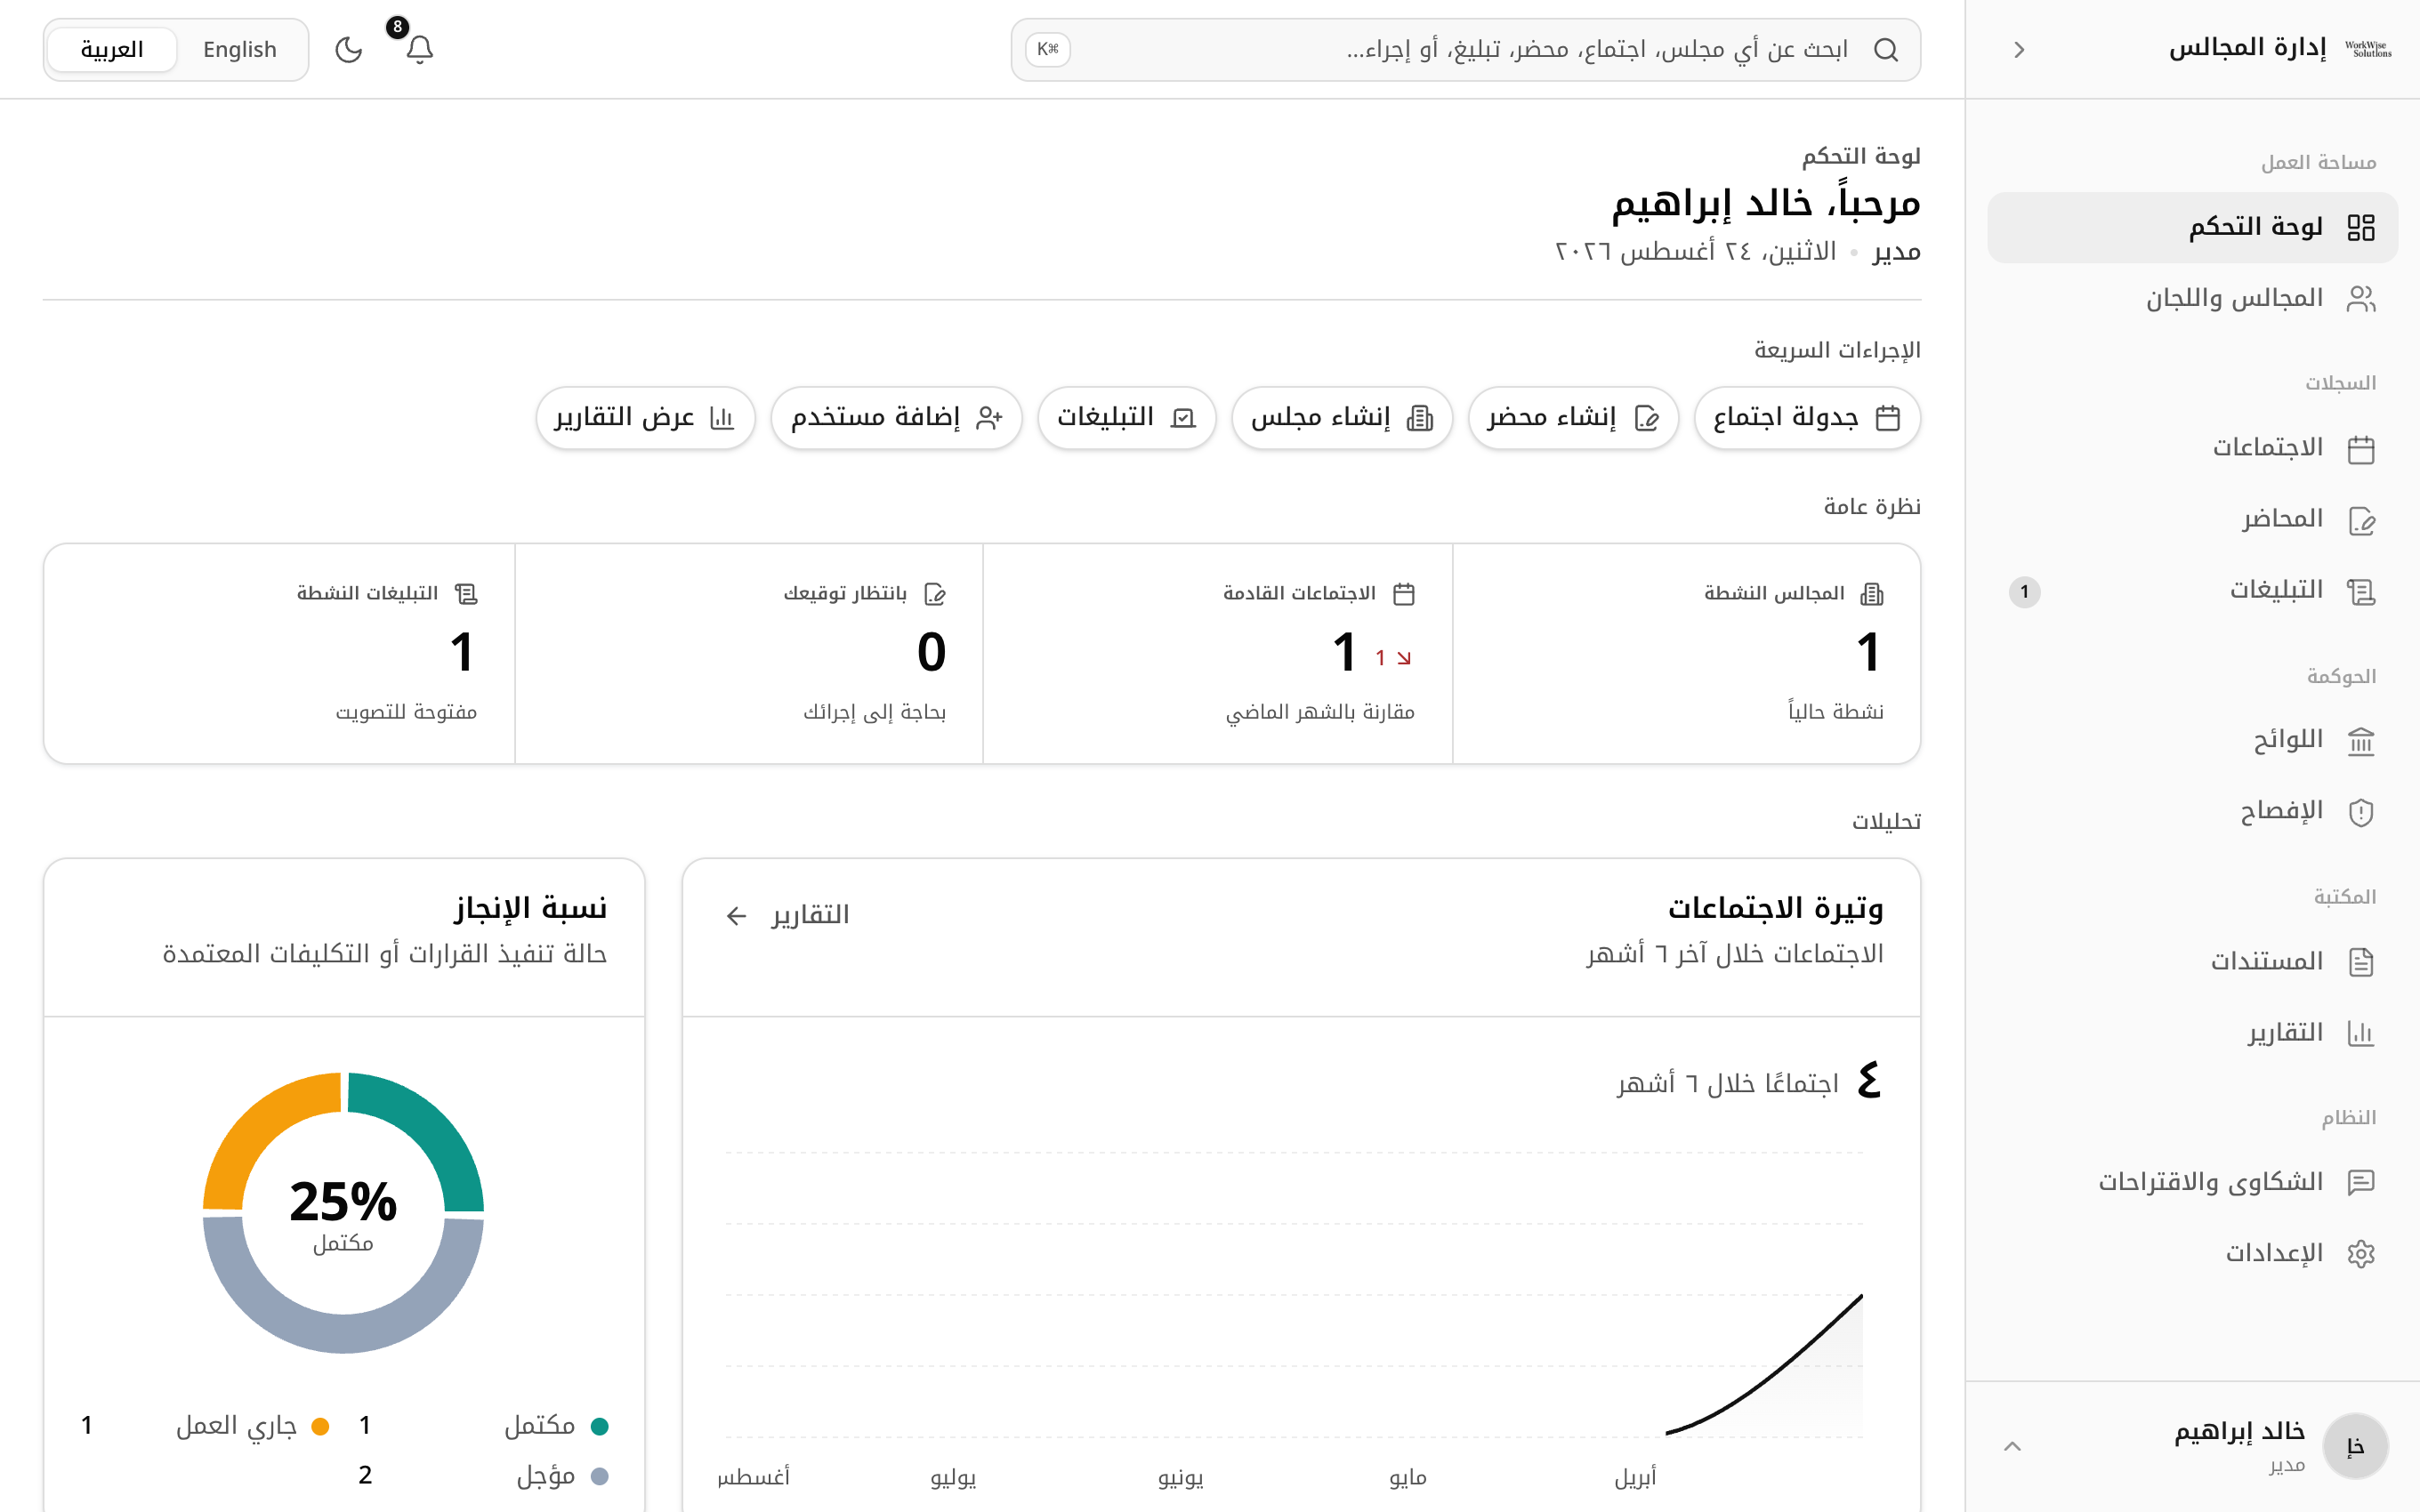The width and height of the screenshot is (2420, 1512).
Task: Click the جدولة اجتماع quick action
Action: coord(1806,417)
